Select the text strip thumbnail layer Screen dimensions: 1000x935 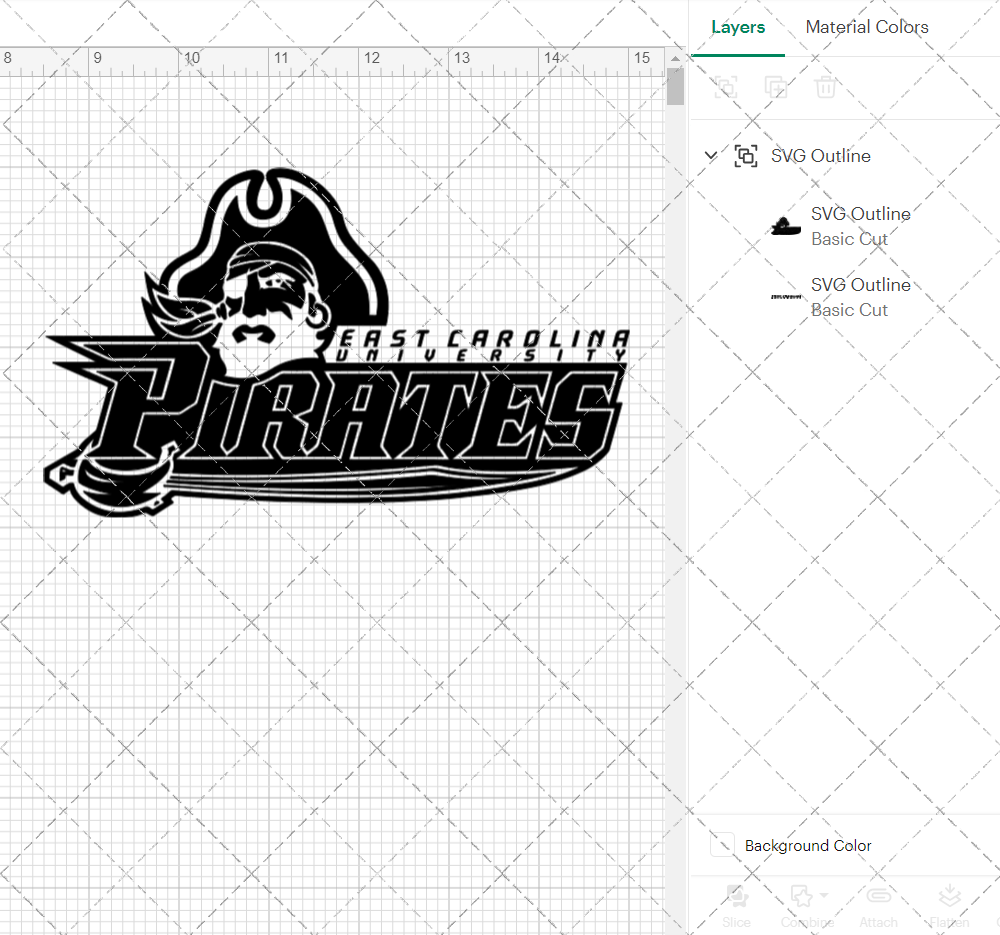pyautogui.click(x=786, y=297)
